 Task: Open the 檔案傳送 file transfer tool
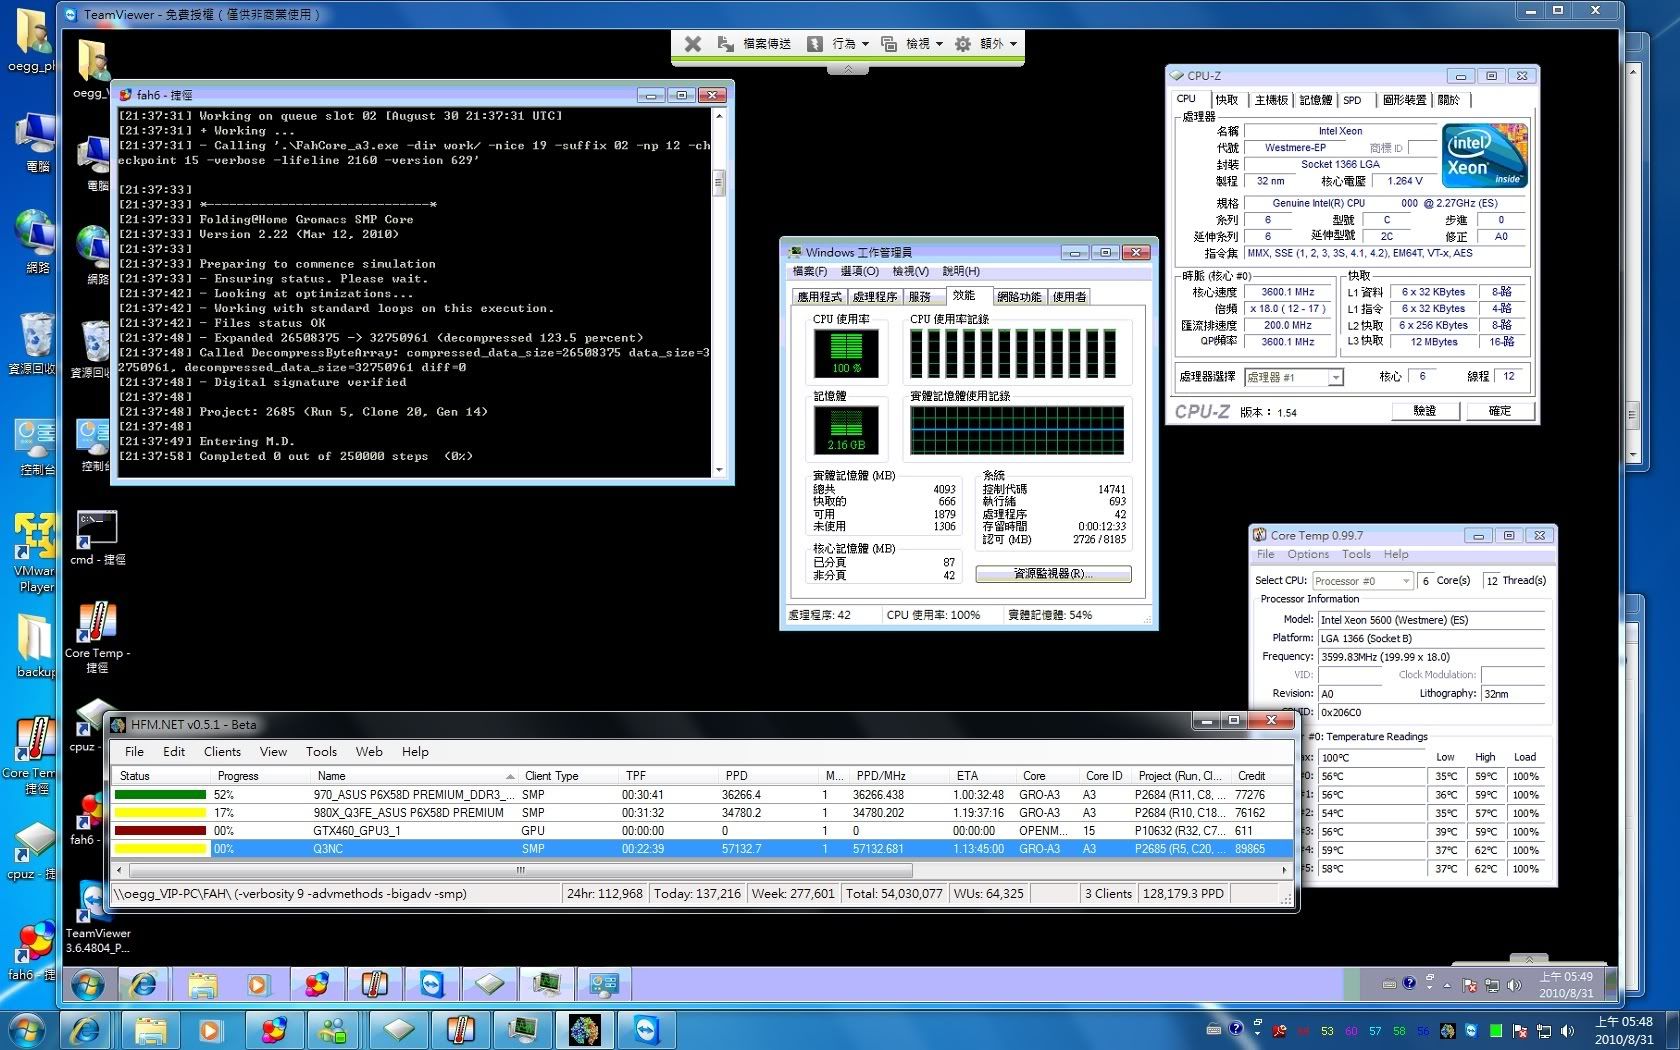pyautogui.click(x=755, y=44)
